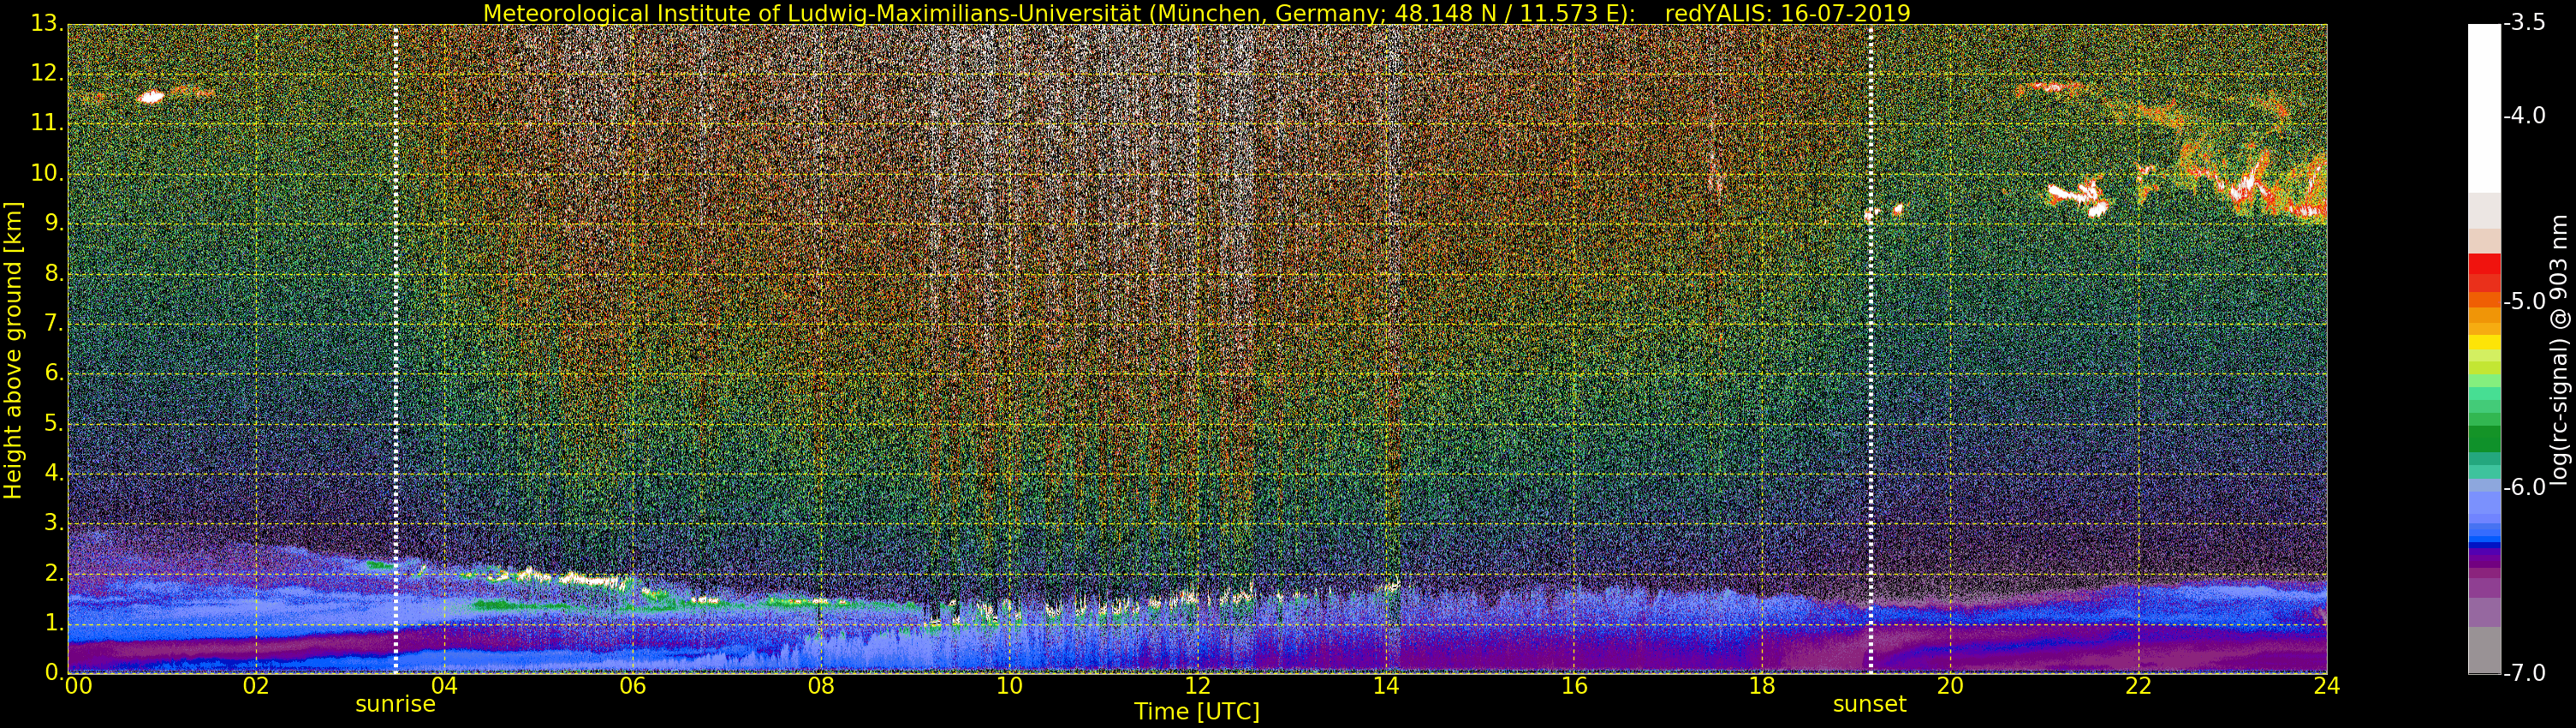Click the bright white cloud patch near 01 UTC
Image resolution: width=2576 pixels, height=728 pixels.
[151, 97]
